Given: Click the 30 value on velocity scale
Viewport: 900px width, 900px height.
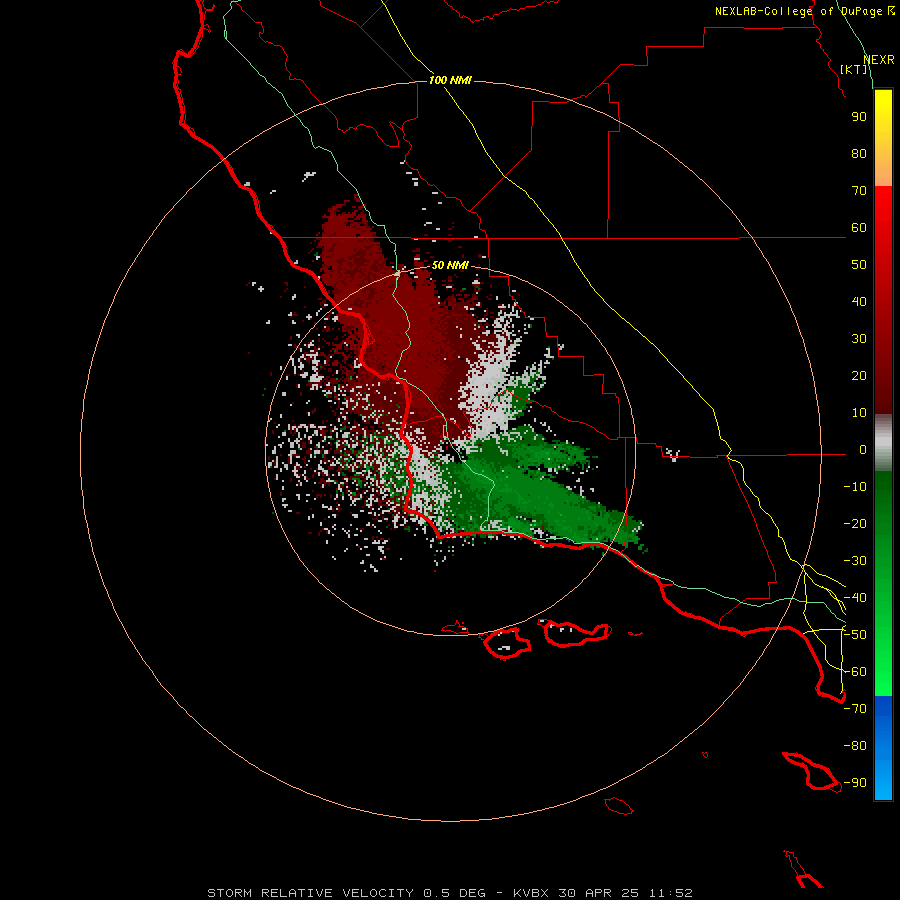Looking at the screenshot, I should [x=859, y=339].
